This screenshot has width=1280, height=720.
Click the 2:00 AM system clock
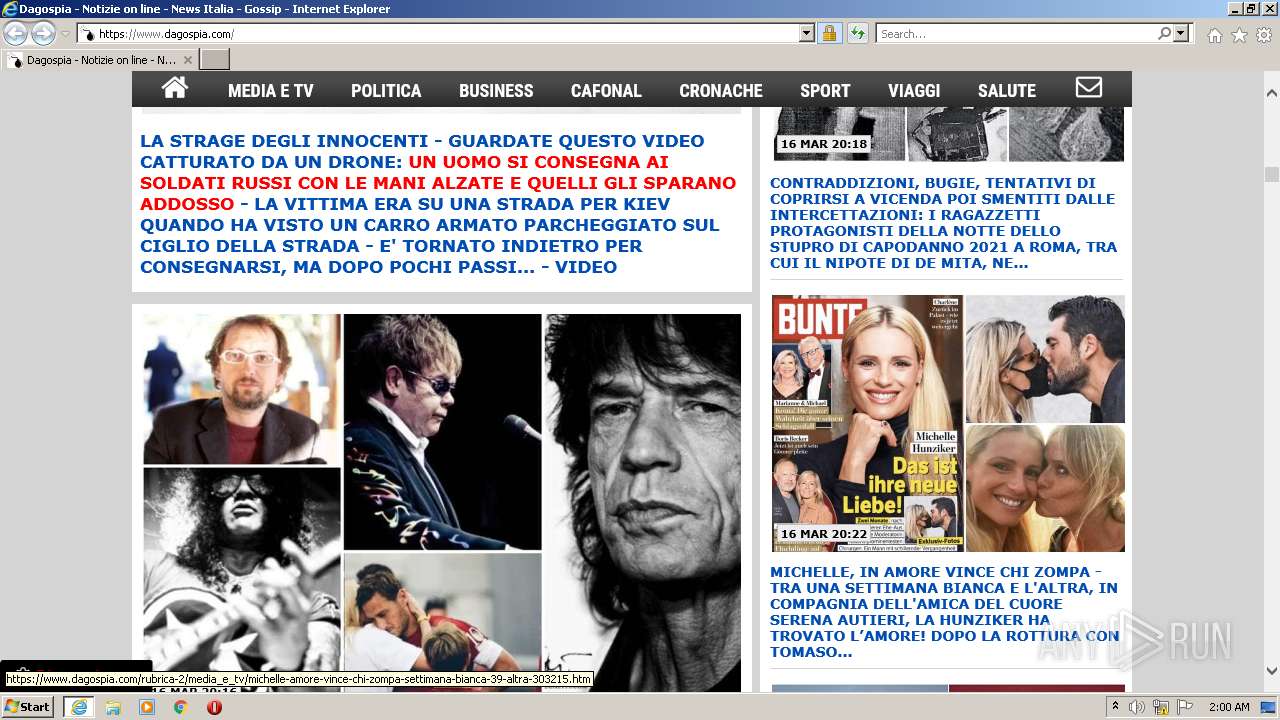click(1229, 707)
